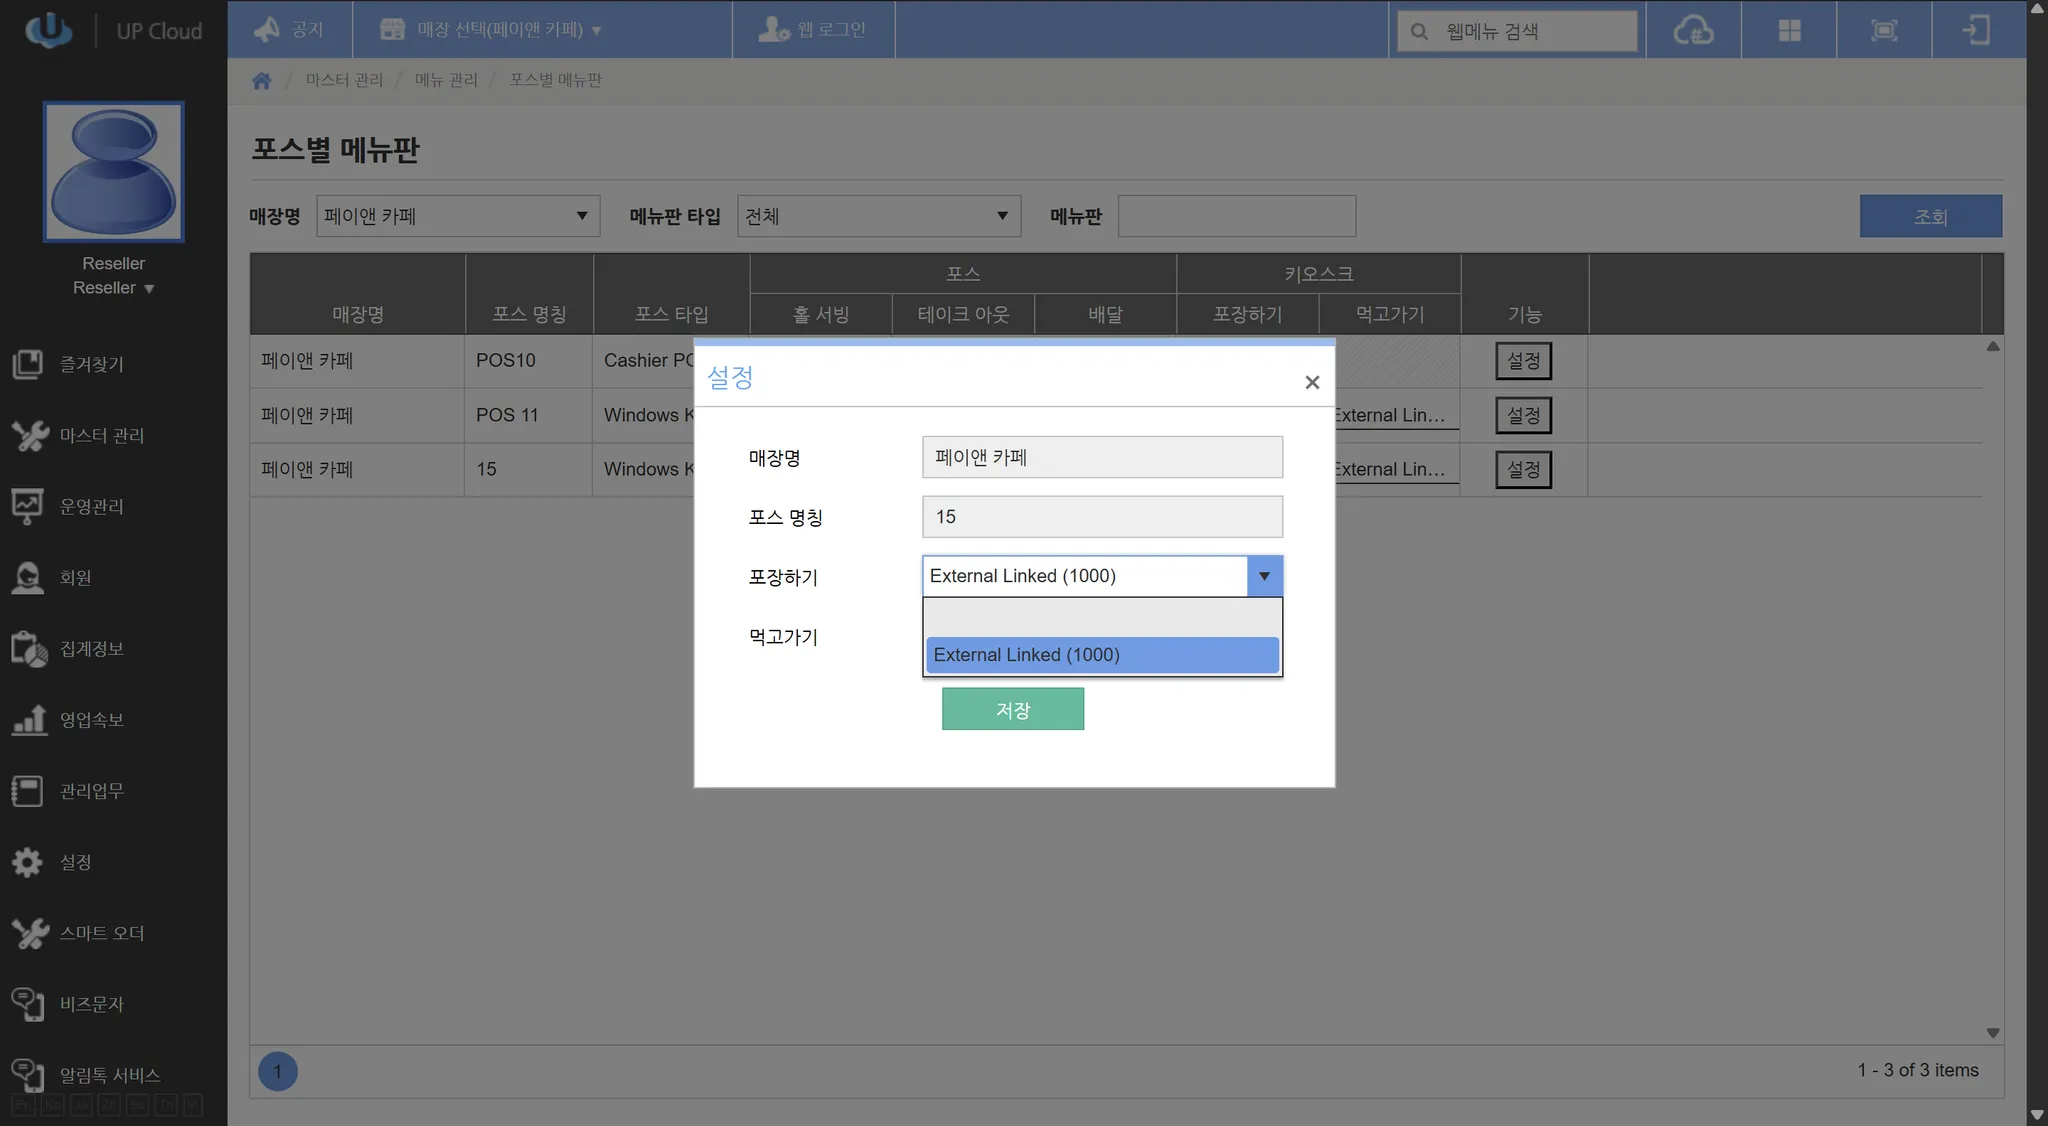This screenshot has width=2048, height=1126.
Task: Open 스마트 오더 in sidebar
Action: 100,933
